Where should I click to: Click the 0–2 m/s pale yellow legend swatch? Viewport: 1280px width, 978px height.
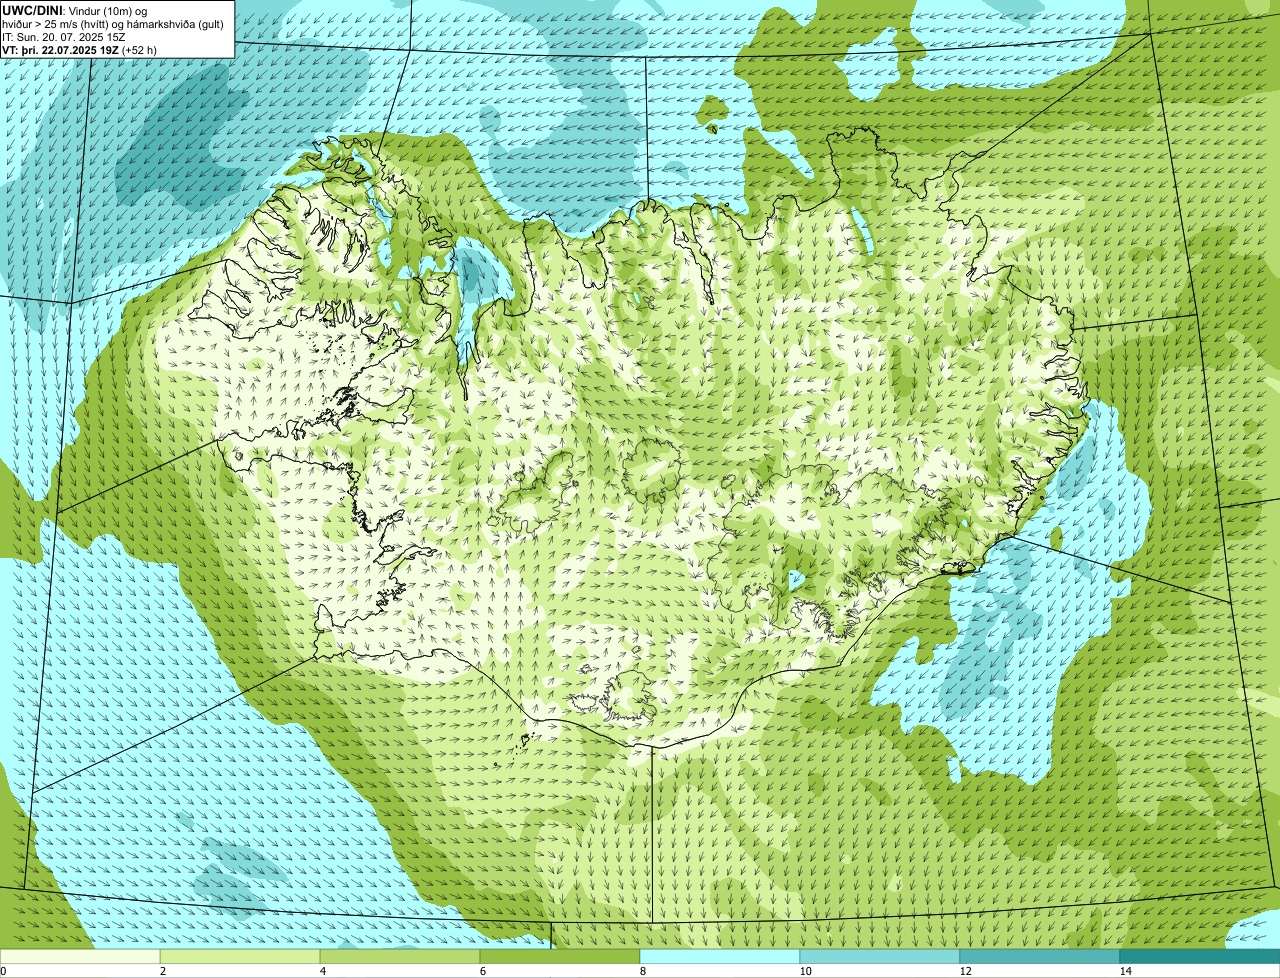[x=80, y=956]
